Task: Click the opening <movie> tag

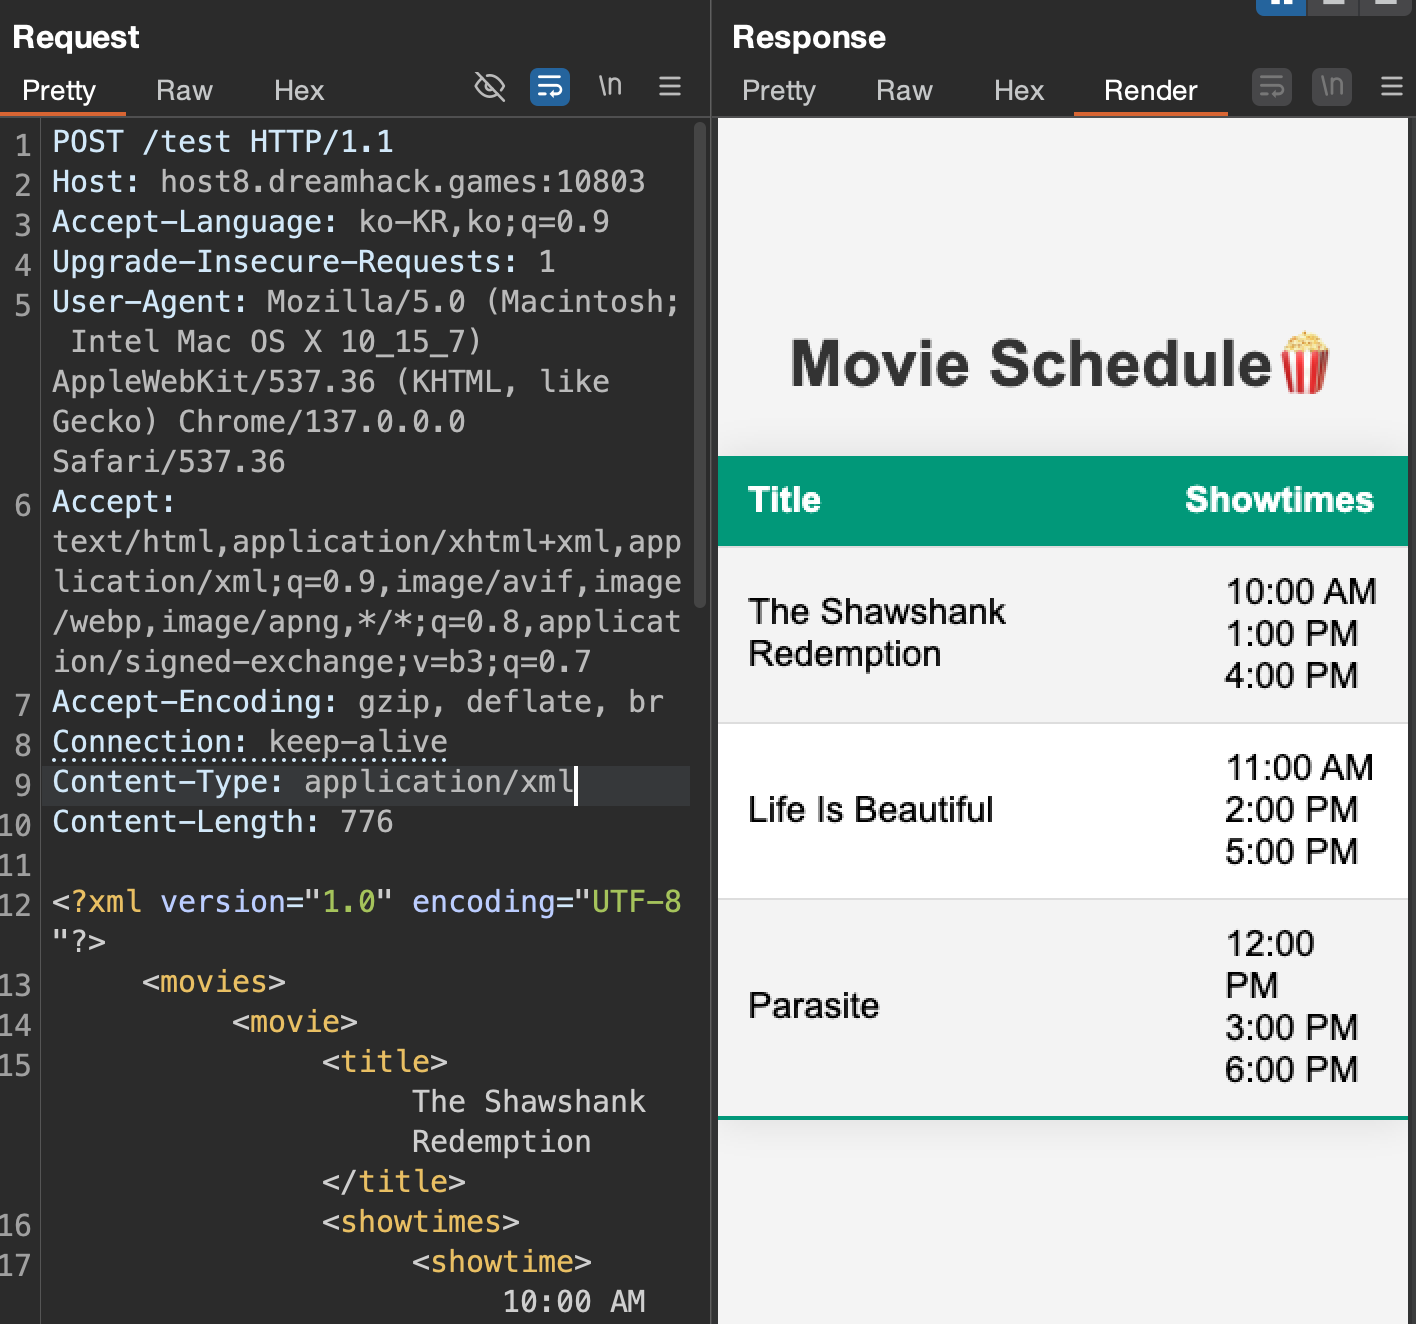Action: coord(295,1022)
